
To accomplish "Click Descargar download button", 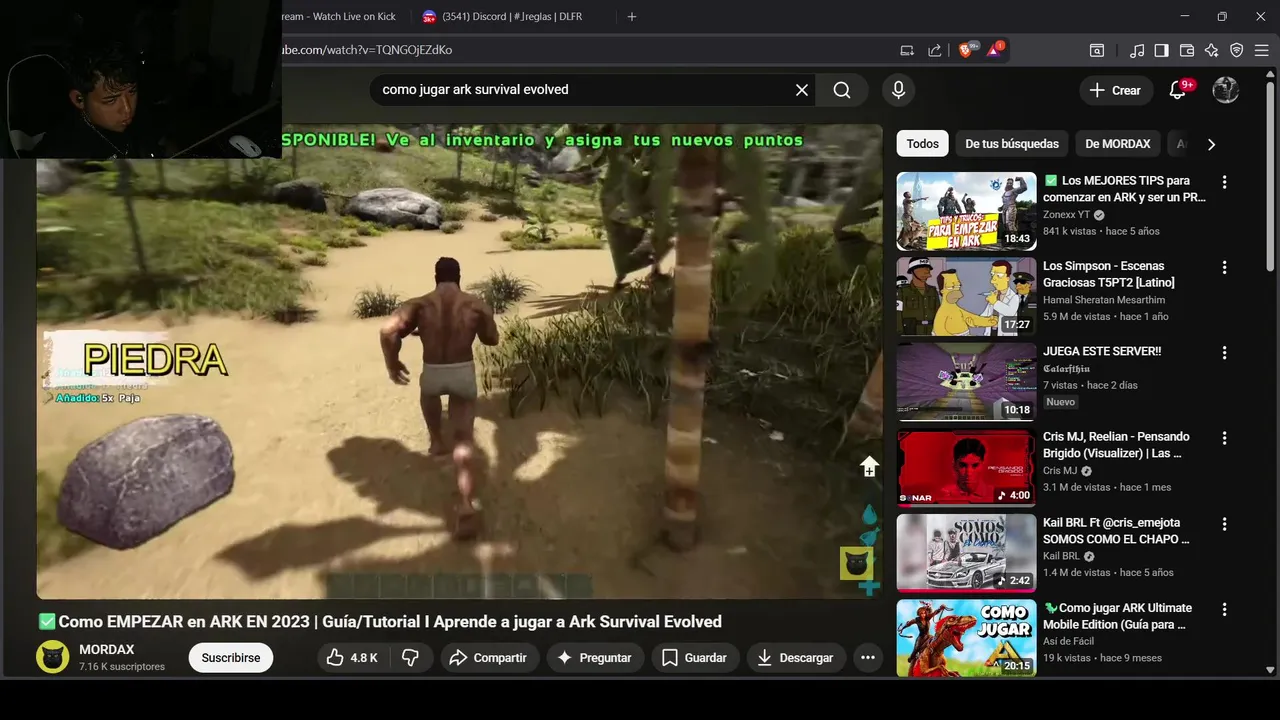I will click(x=796, y=657).
